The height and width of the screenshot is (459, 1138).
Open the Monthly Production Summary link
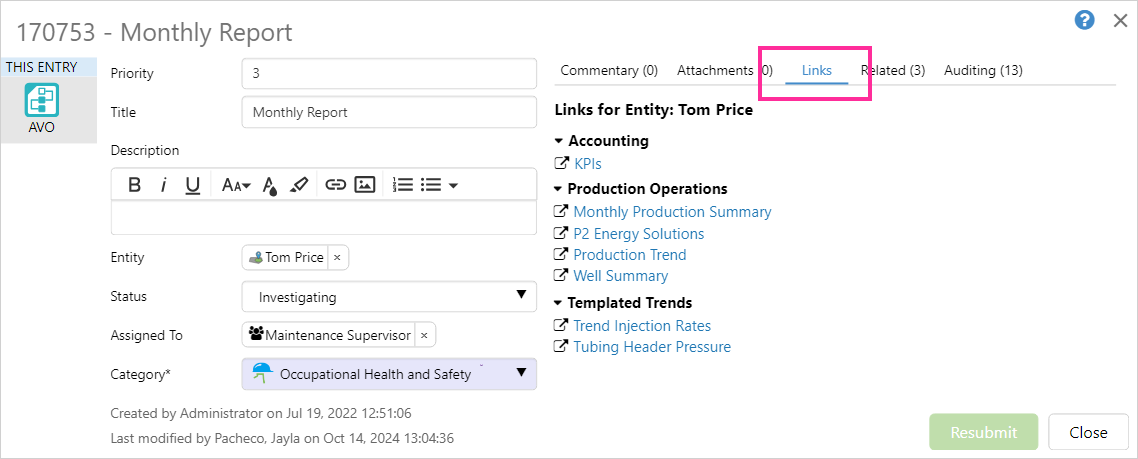click(x=672, y=212)
